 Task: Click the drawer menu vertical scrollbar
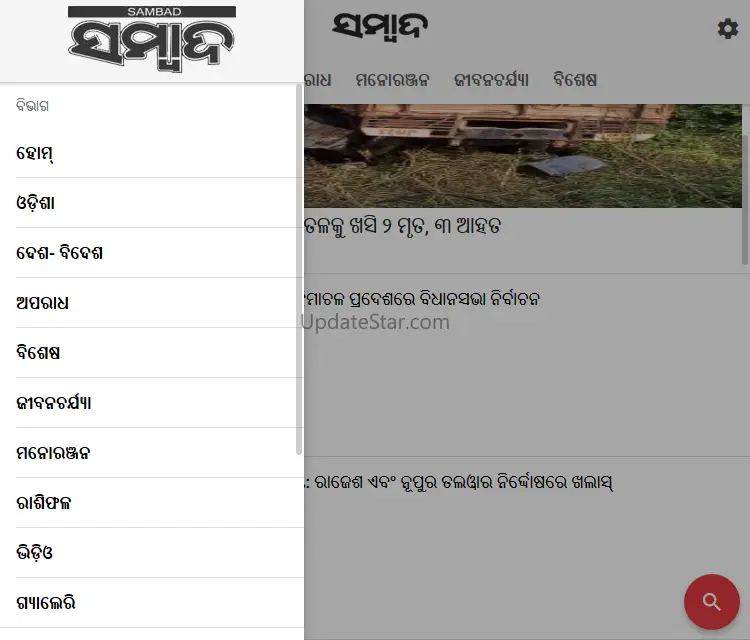(x=299, y=270)
